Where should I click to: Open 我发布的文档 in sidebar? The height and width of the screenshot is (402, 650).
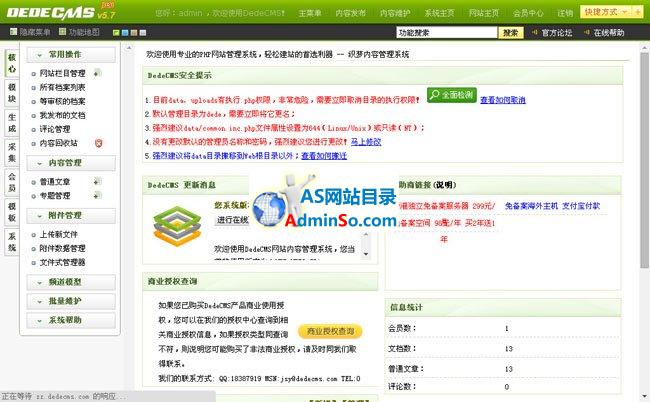point(62,115)
